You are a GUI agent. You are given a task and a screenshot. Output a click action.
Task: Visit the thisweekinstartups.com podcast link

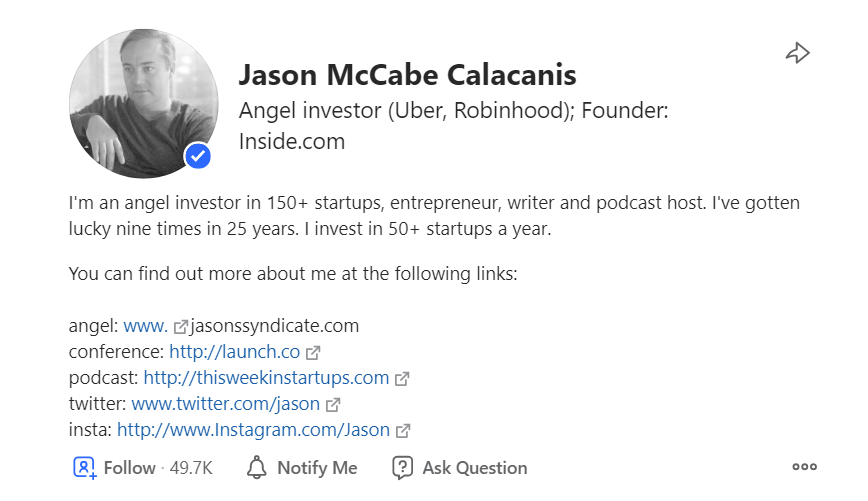(266, 378)
